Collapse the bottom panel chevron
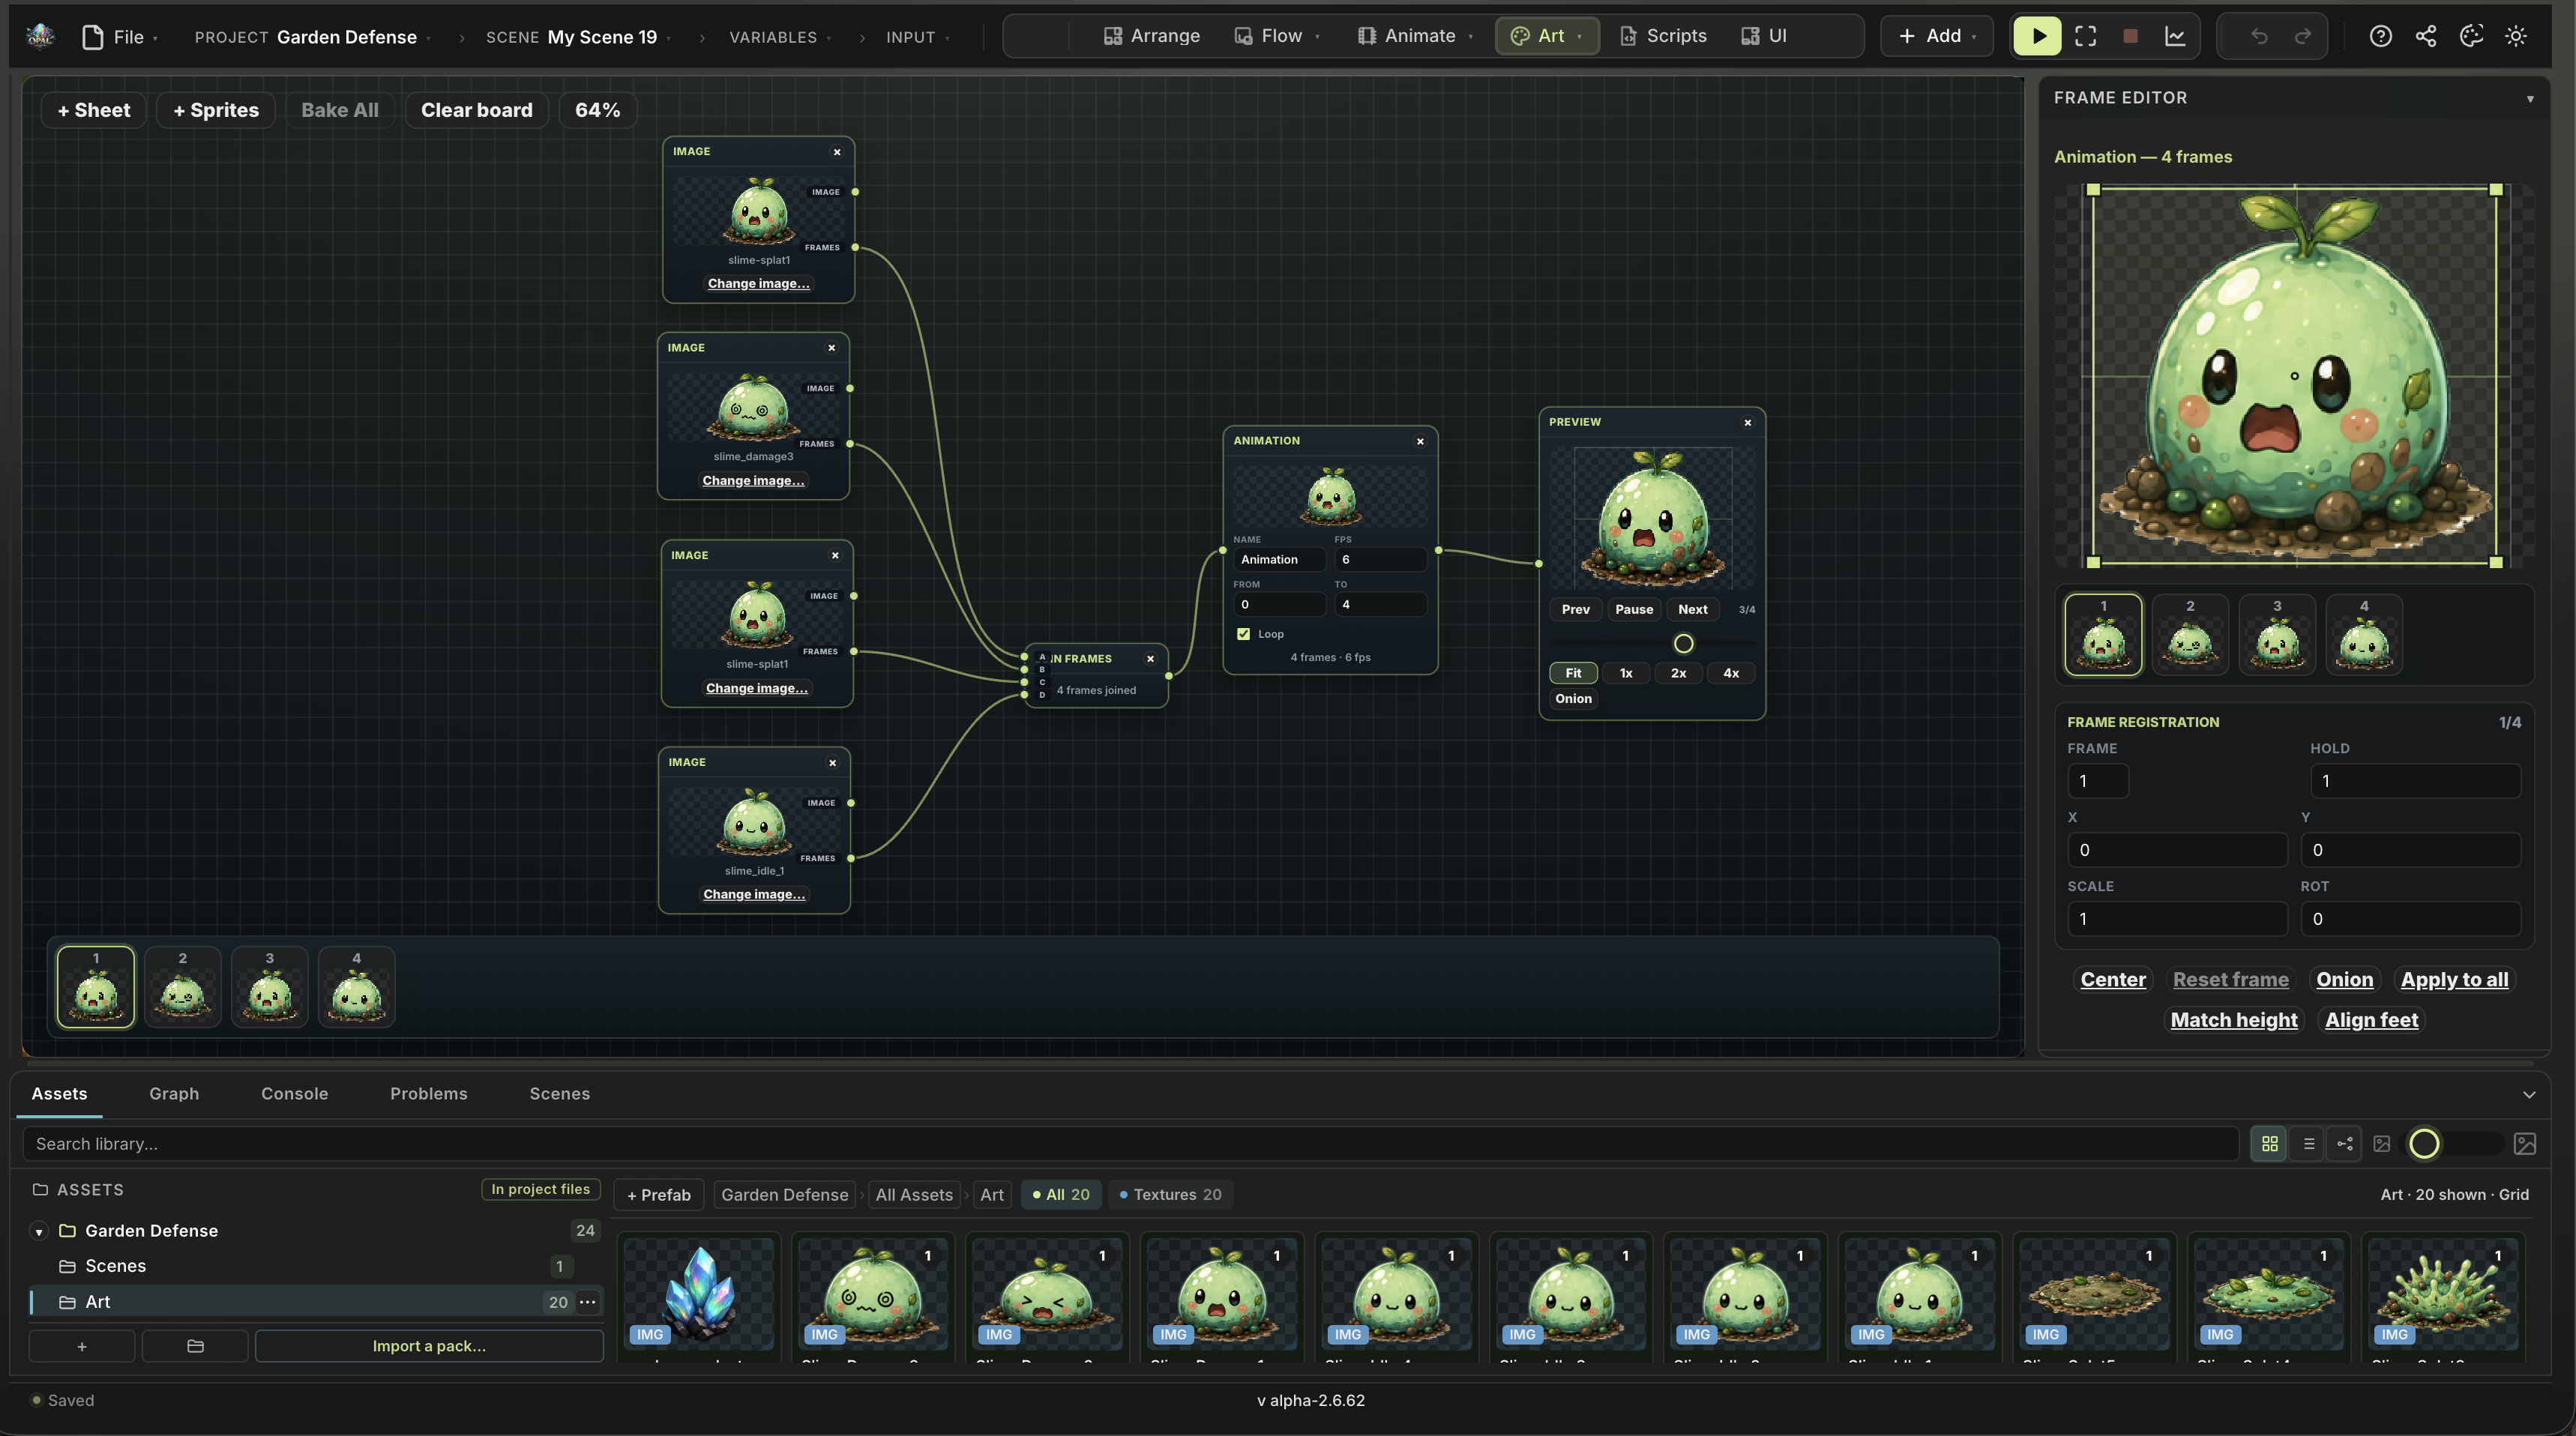 click(x=2529, y=1094)
